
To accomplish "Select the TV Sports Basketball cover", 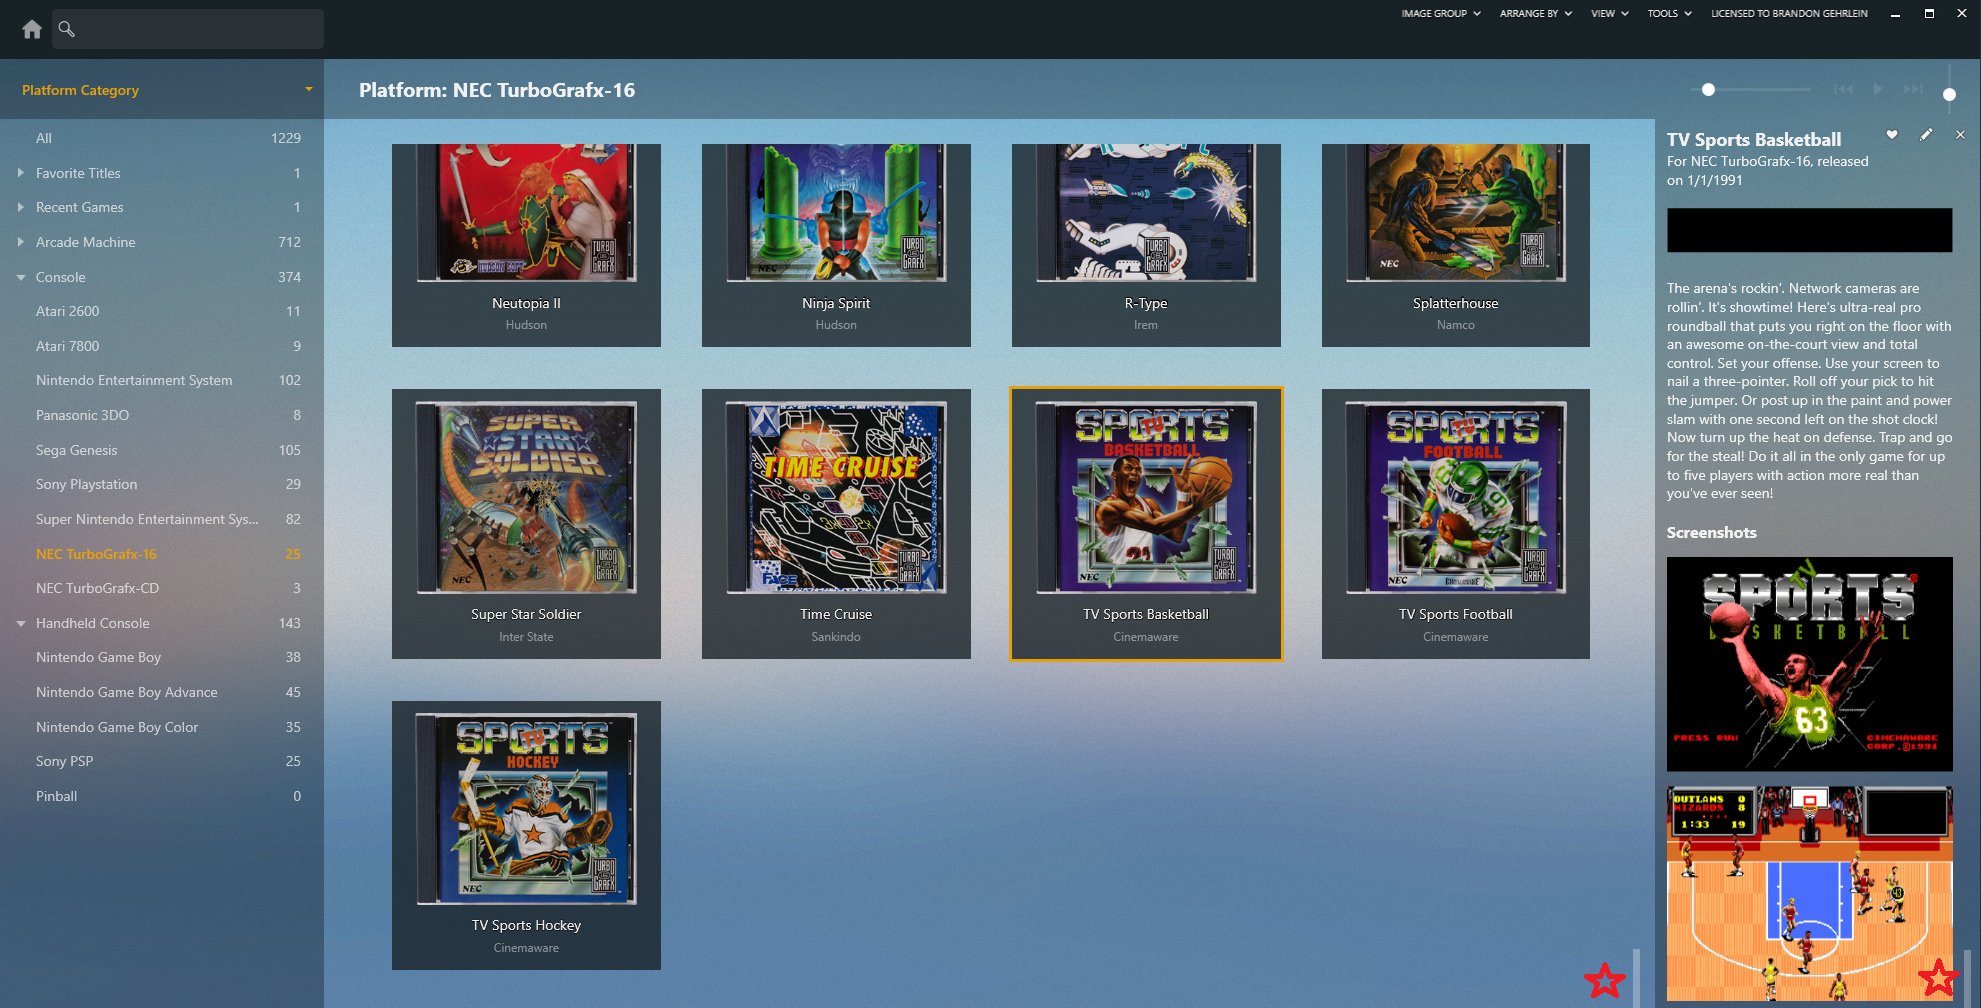I will point(1146,498).
